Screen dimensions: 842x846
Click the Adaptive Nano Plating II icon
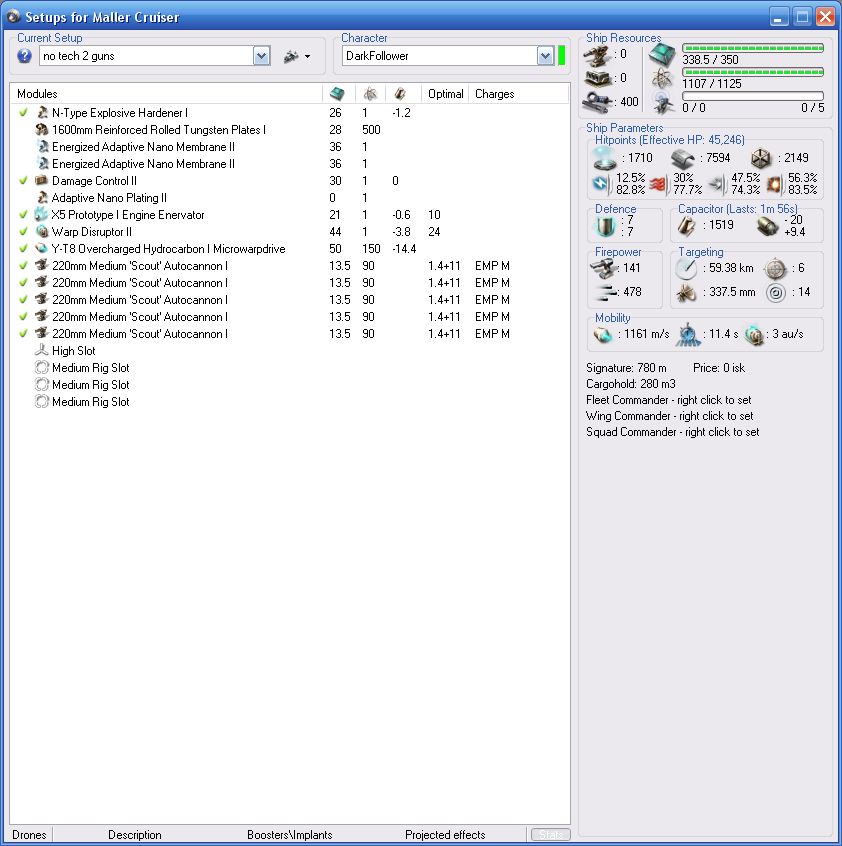[x=42, y=197]
